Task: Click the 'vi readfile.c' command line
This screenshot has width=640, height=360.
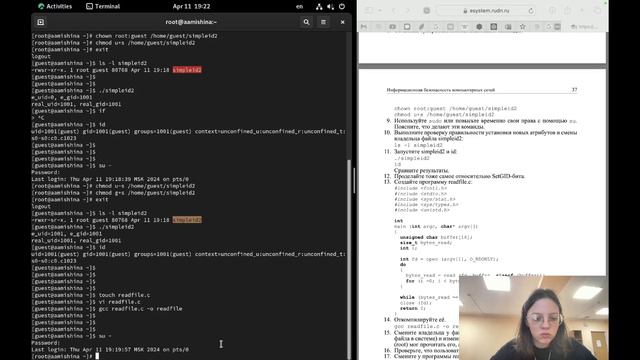Action: (x=86, y=302)
